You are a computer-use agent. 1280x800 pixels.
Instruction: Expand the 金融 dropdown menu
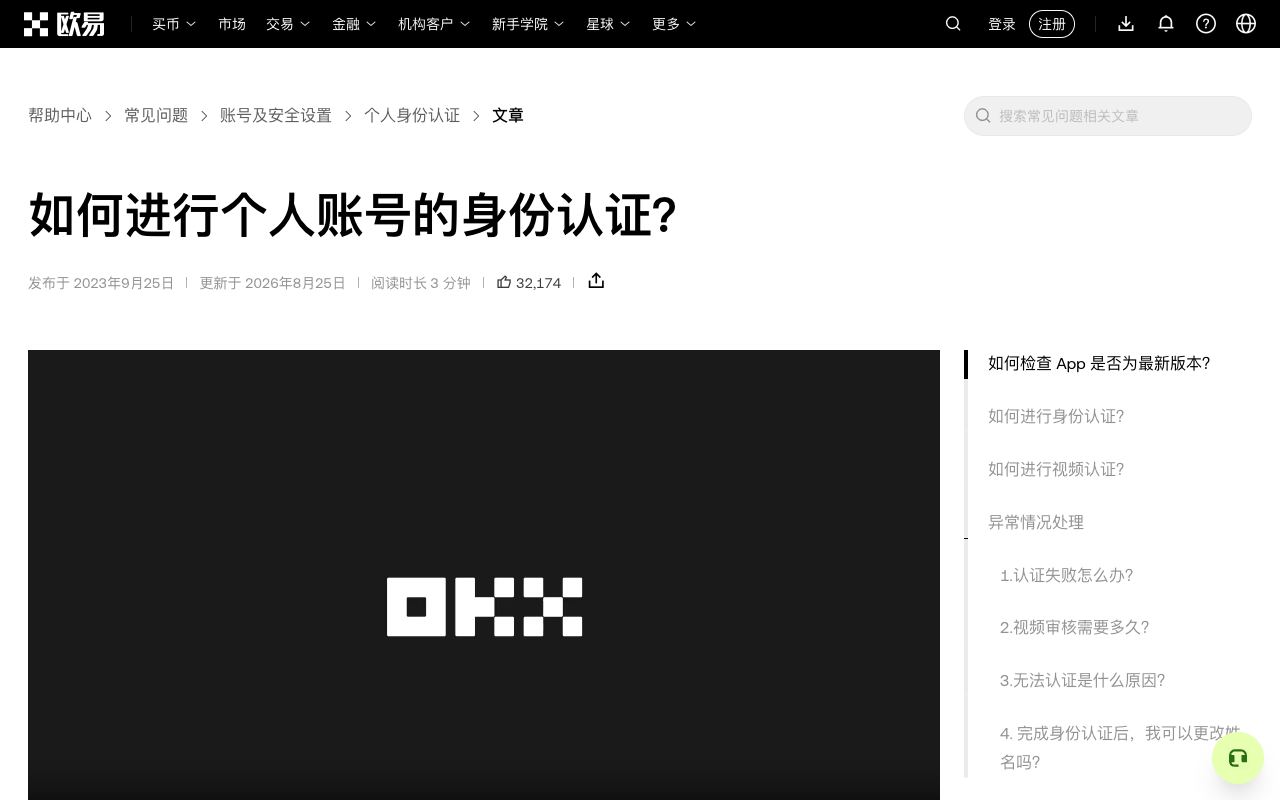354,24
